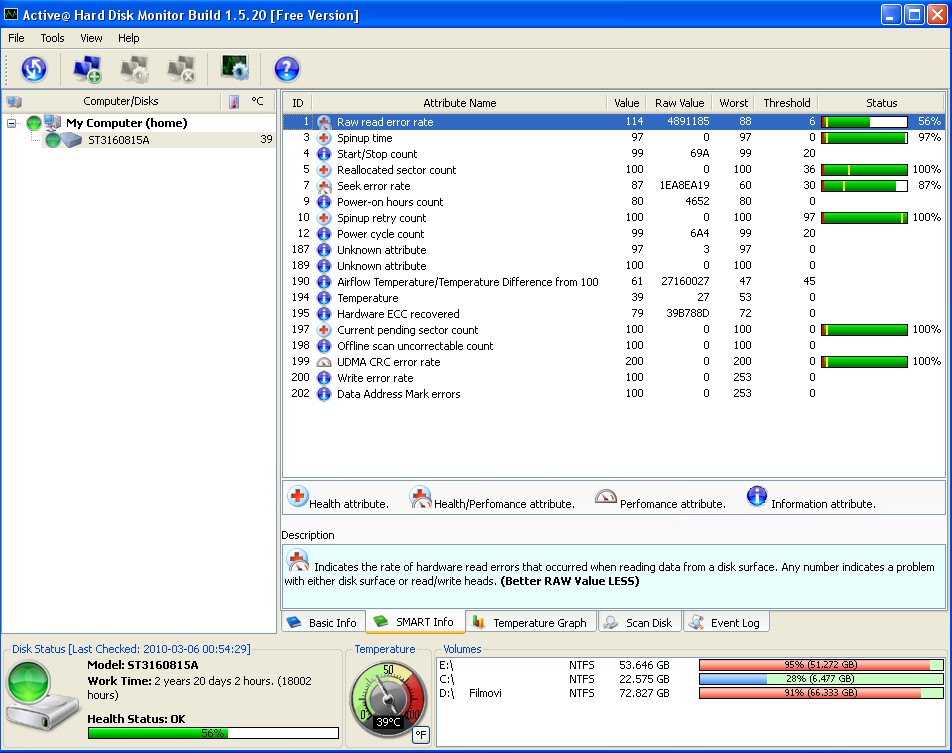This screenshot has width=952, height=753.
Task: Click the computer settings toolbar icon
Action: (x=134, y=69)
